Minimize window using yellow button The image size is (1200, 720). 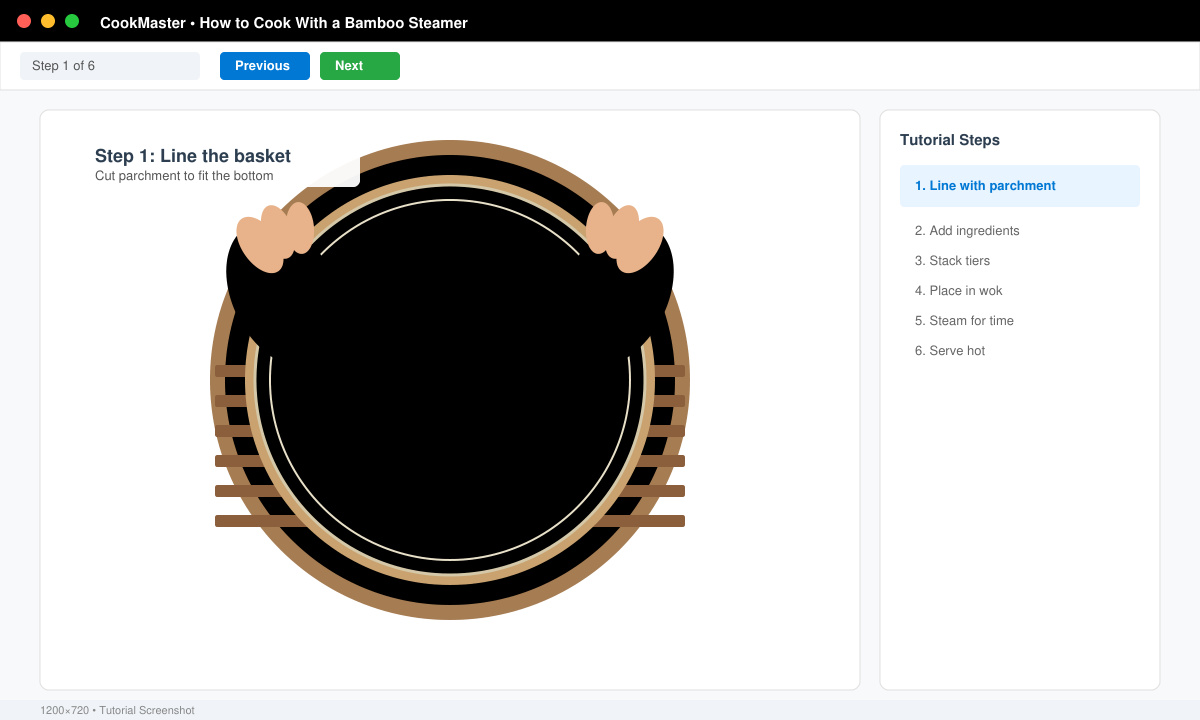click(x=48, y=21)
